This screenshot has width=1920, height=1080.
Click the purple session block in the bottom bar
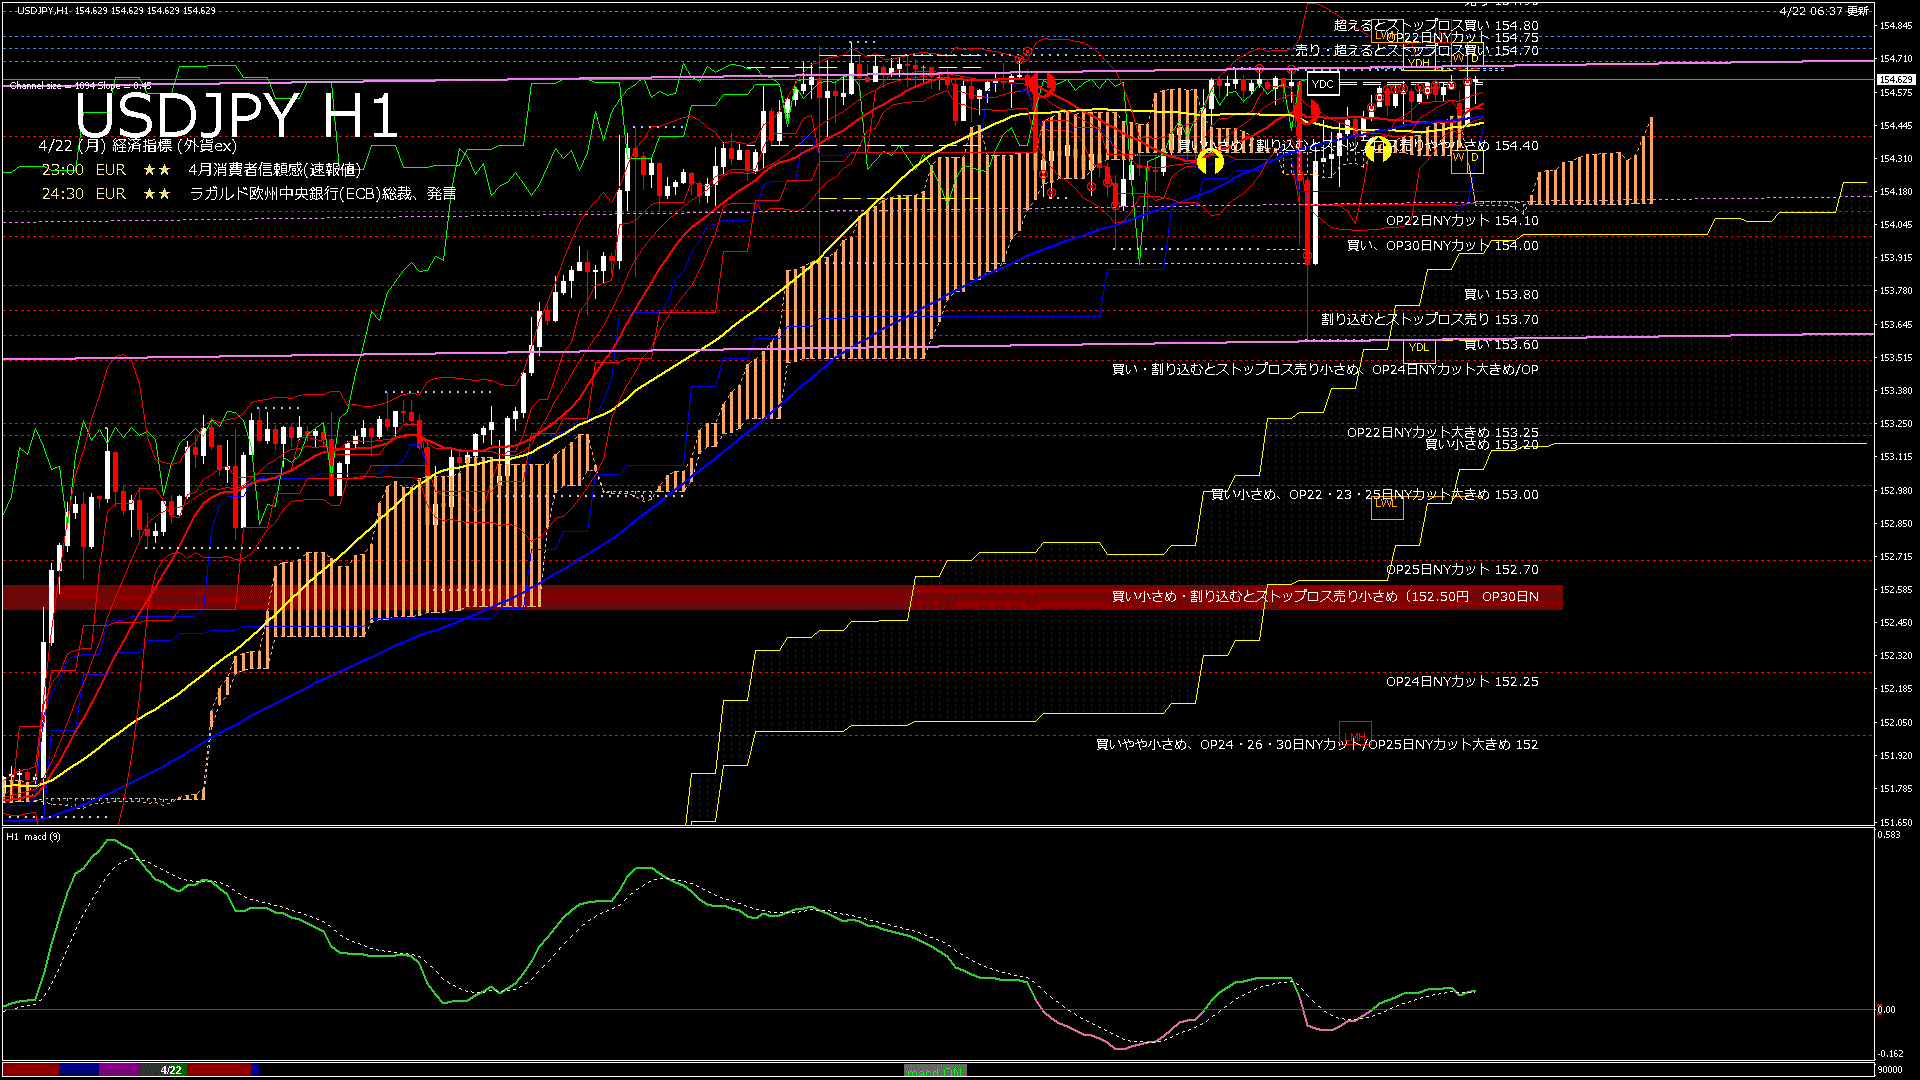pos(119,1070)
